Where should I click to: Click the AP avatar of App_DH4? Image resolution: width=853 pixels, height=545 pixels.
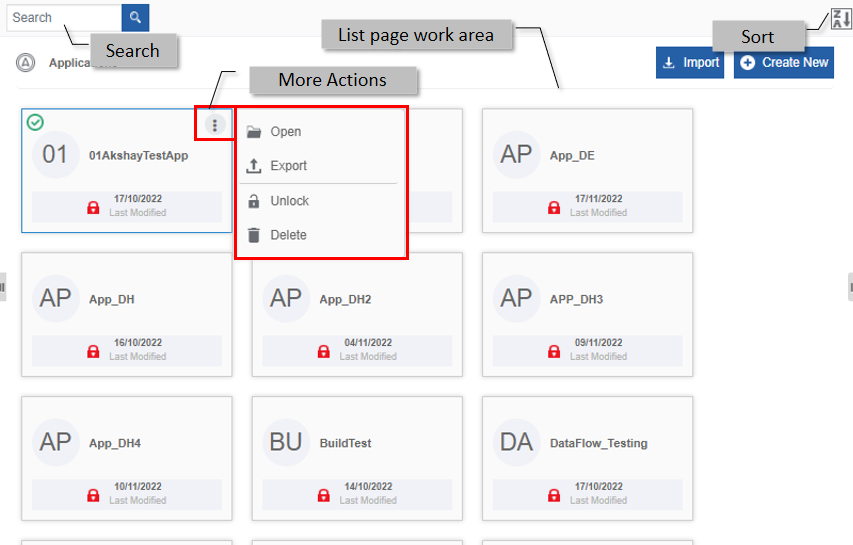[55, 442]
